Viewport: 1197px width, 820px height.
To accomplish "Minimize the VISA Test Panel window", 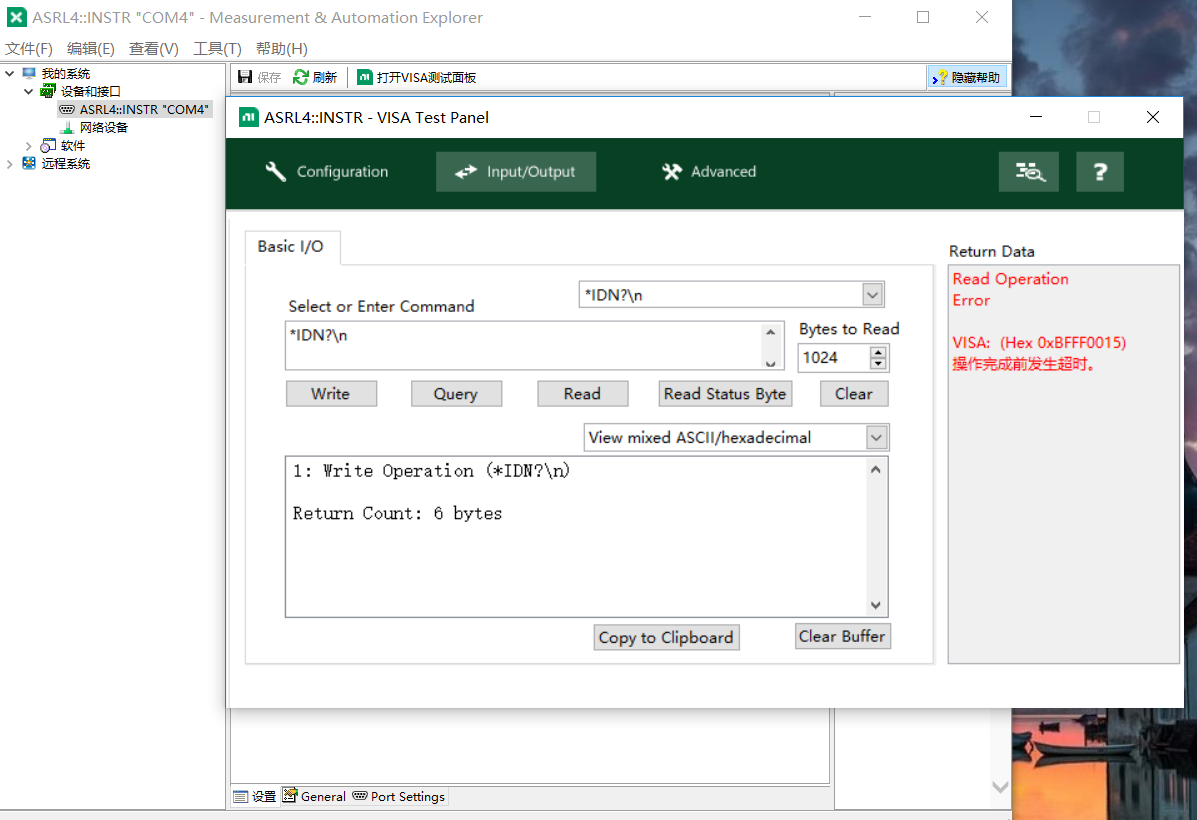I will pos(1036,117).
